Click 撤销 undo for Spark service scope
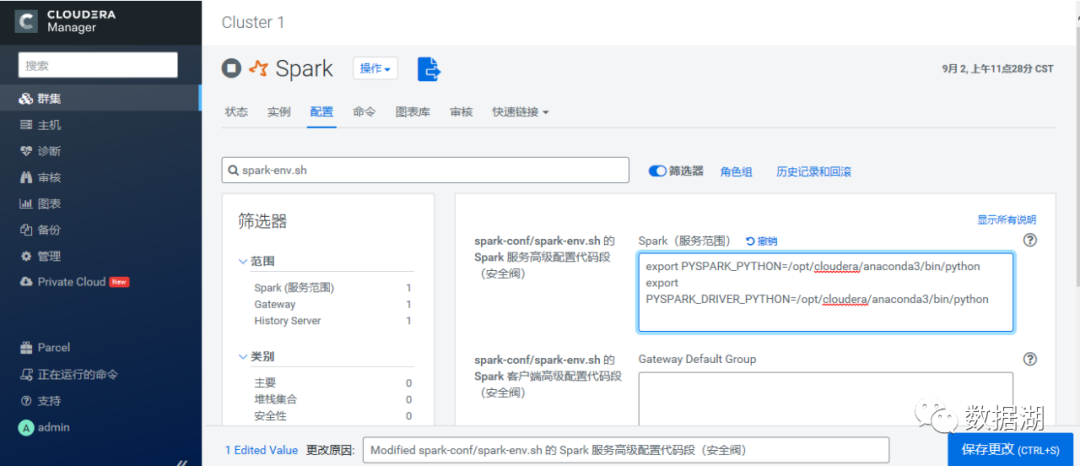1080x466 pixels. click(x=762, y=242)
